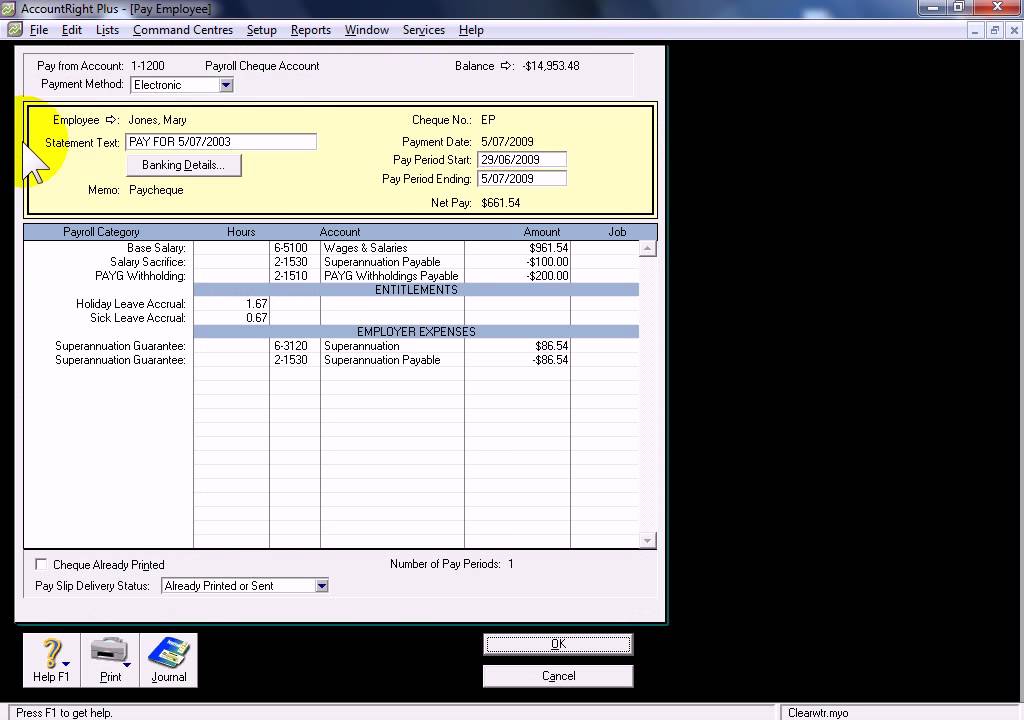The width and height of the screenshot is (1024, 720).
Task: Click the Employee zoom arrow
Action: 111,120
